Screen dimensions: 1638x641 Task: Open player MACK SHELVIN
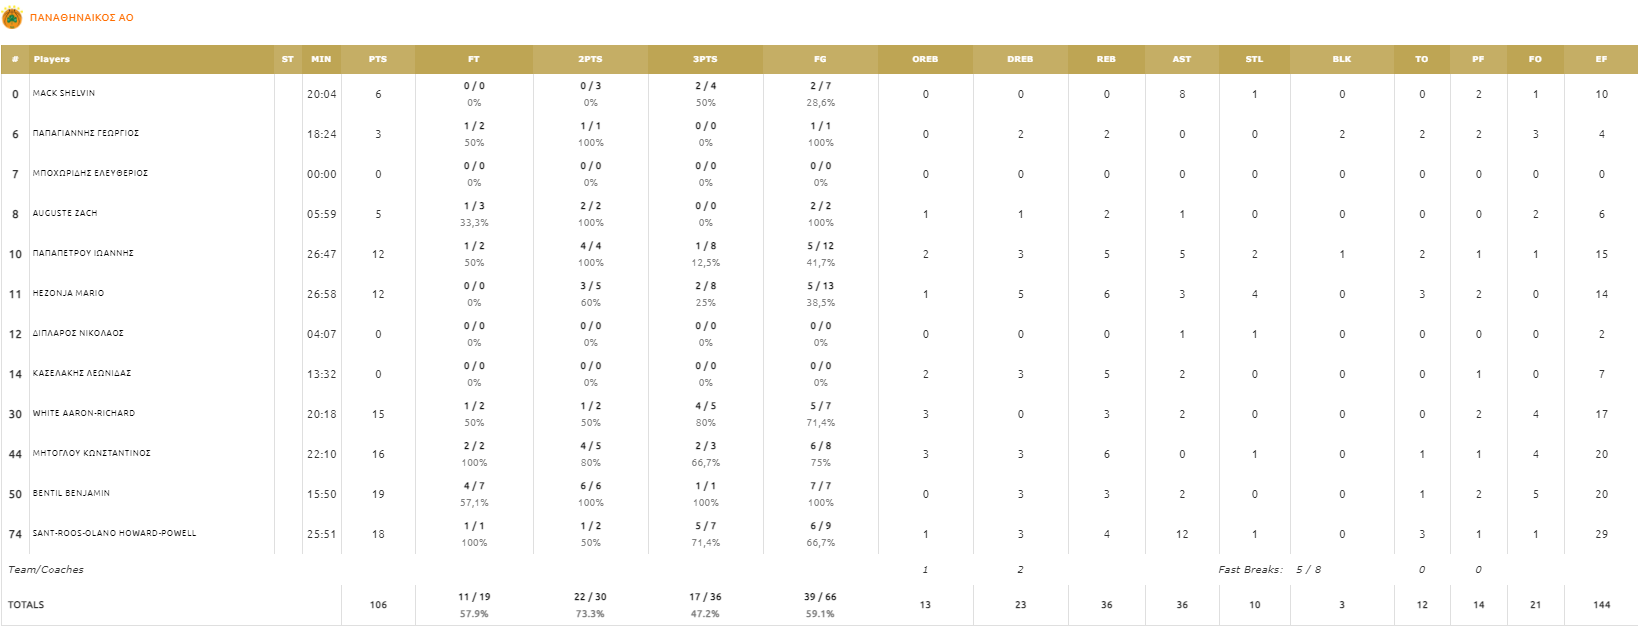point(64,93)
